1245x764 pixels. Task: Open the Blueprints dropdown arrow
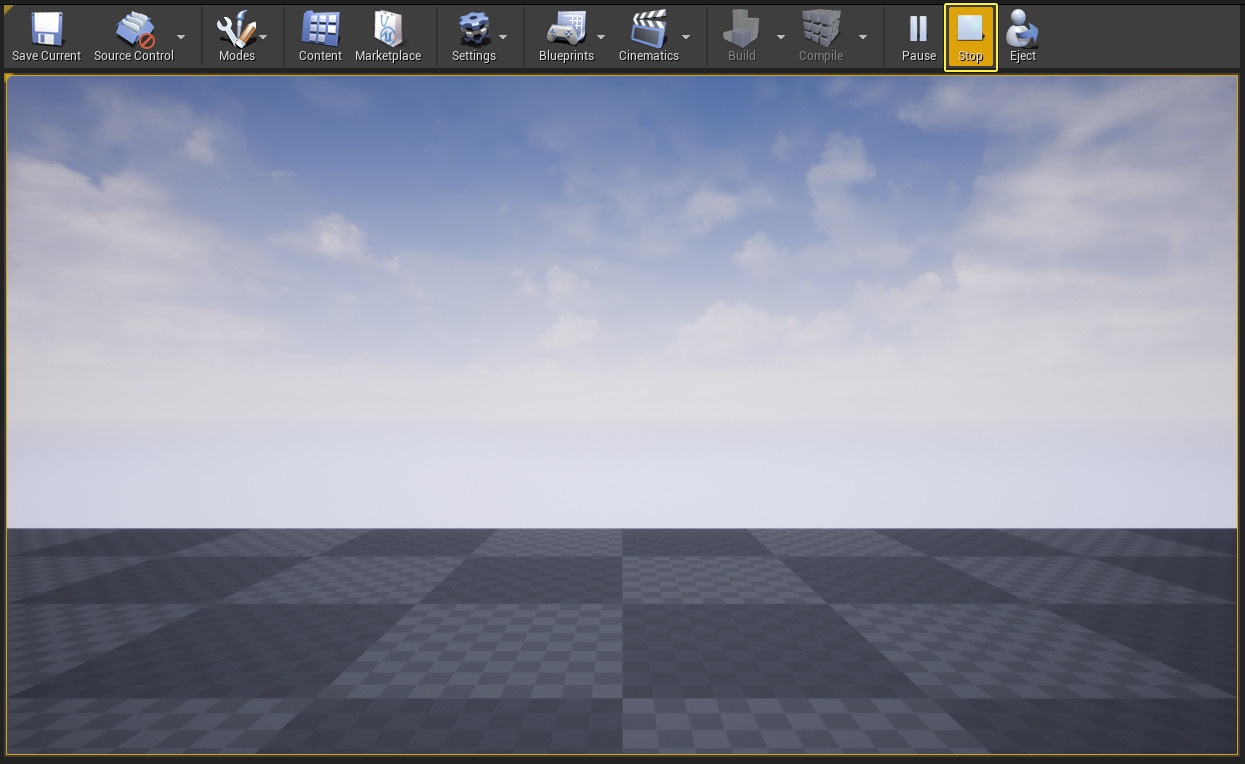pos(601,37)
